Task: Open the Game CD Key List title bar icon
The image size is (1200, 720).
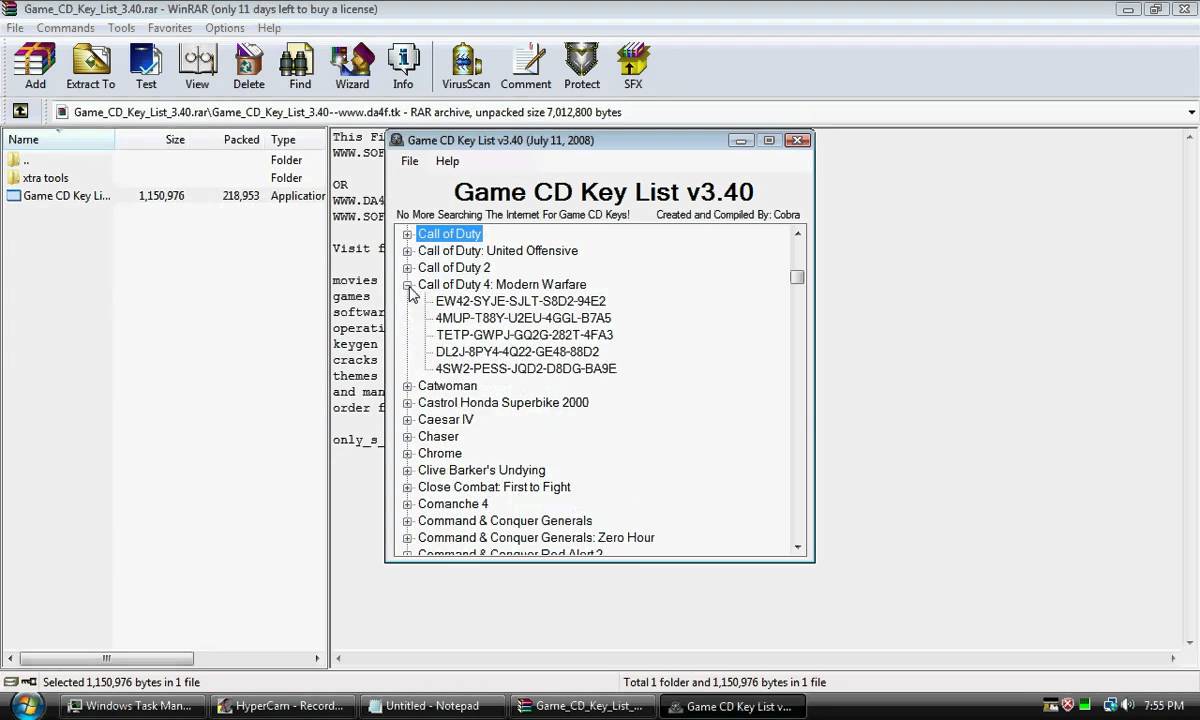Action: 396,140
